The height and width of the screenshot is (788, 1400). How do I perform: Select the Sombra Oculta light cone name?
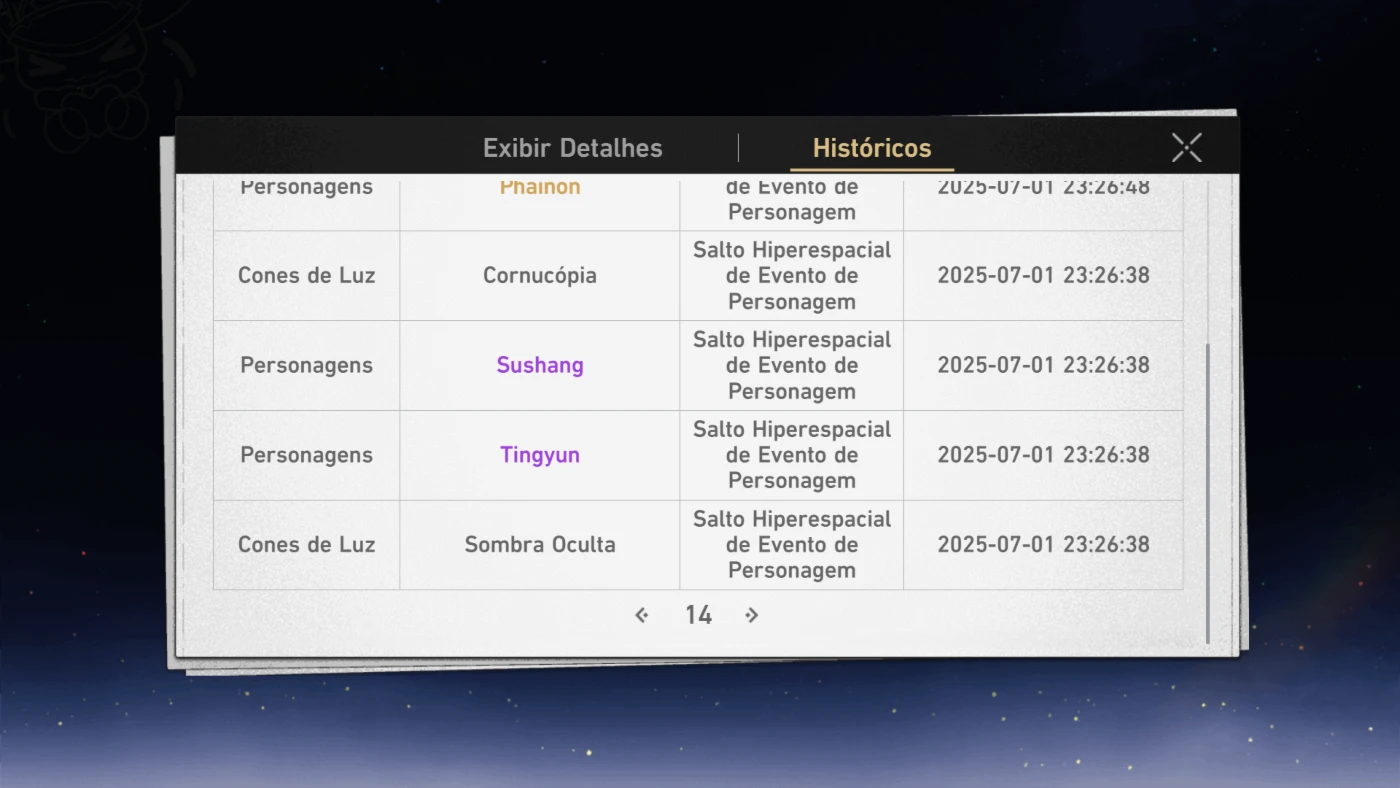tap(540, 545)
